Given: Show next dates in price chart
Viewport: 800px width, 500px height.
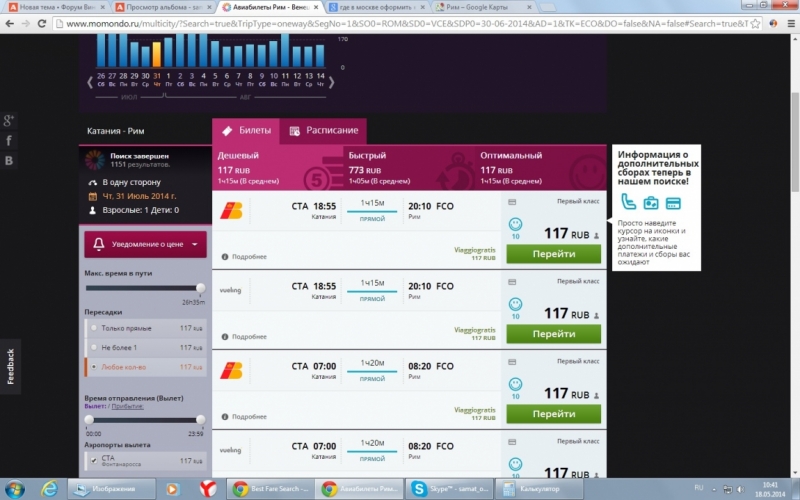Looking at the screenshot, I should point(332,82).
